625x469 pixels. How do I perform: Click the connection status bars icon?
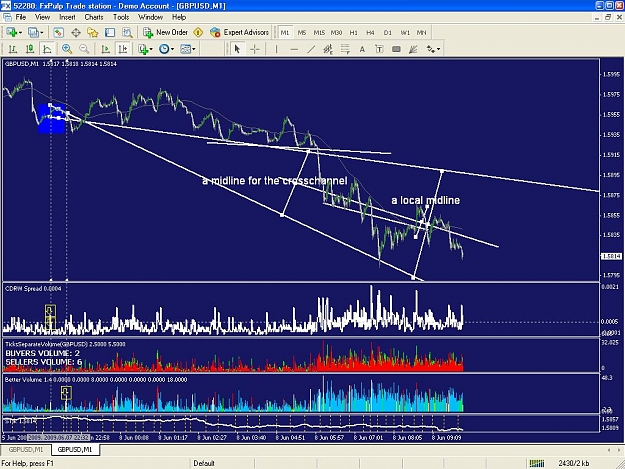click(x=537, y=463)
